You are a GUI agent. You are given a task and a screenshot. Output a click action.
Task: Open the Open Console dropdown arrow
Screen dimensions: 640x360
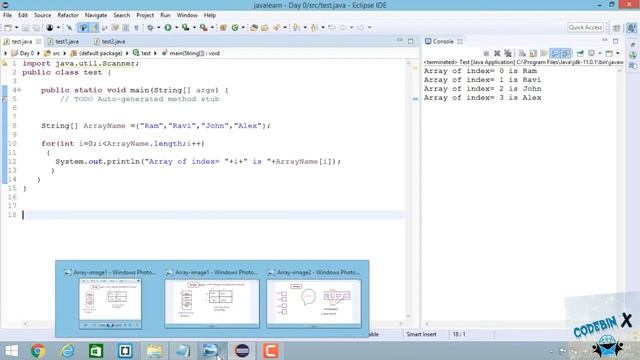[618, 53]
